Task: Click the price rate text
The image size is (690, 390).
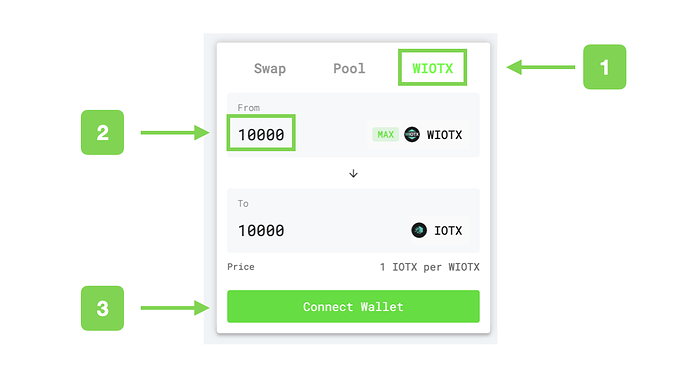Action: (429, 267)
